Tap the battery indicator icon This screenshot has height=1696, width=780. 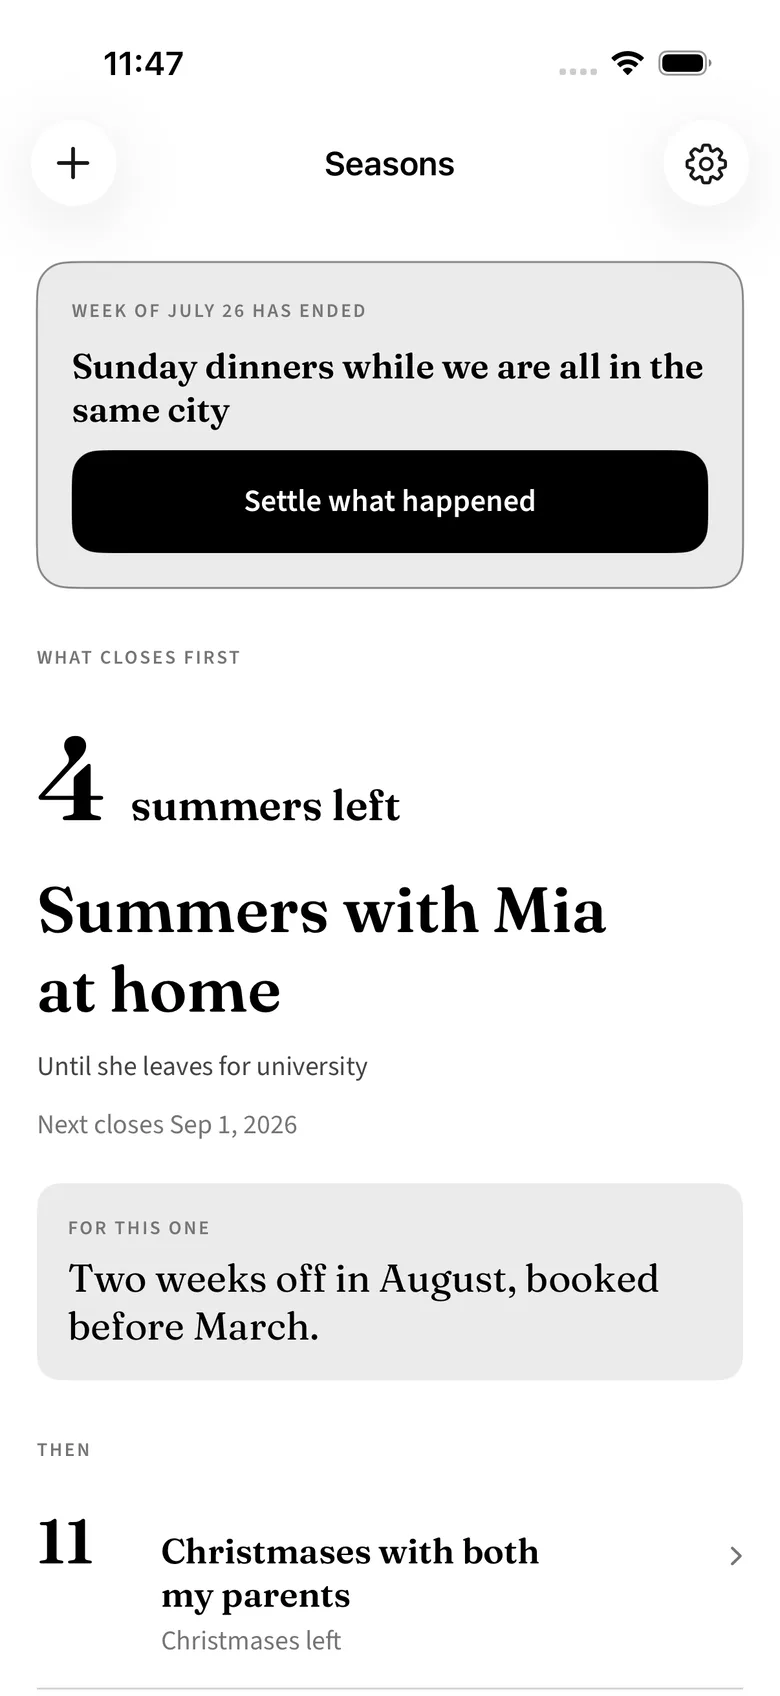685,63
